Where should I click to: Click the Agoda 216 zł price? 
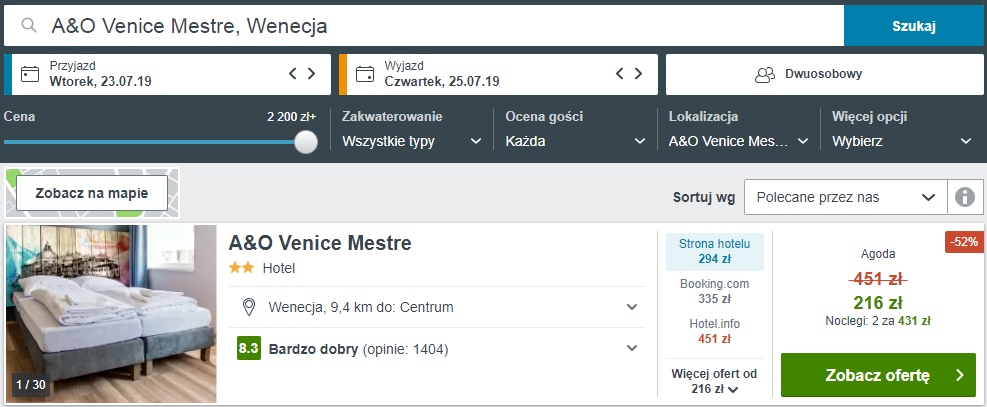click(878, 303)
